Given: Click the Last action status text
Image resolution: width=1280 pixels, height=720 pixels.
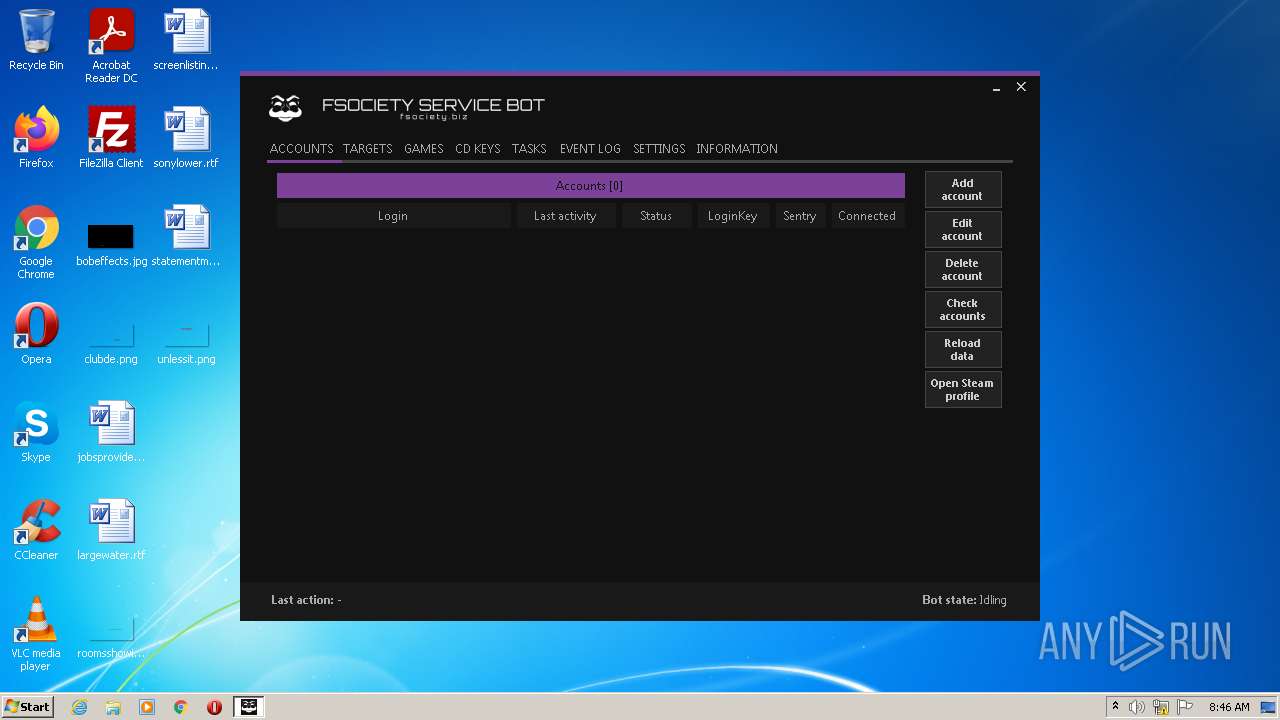Looking at the screenshot, I should pos(306,600).
